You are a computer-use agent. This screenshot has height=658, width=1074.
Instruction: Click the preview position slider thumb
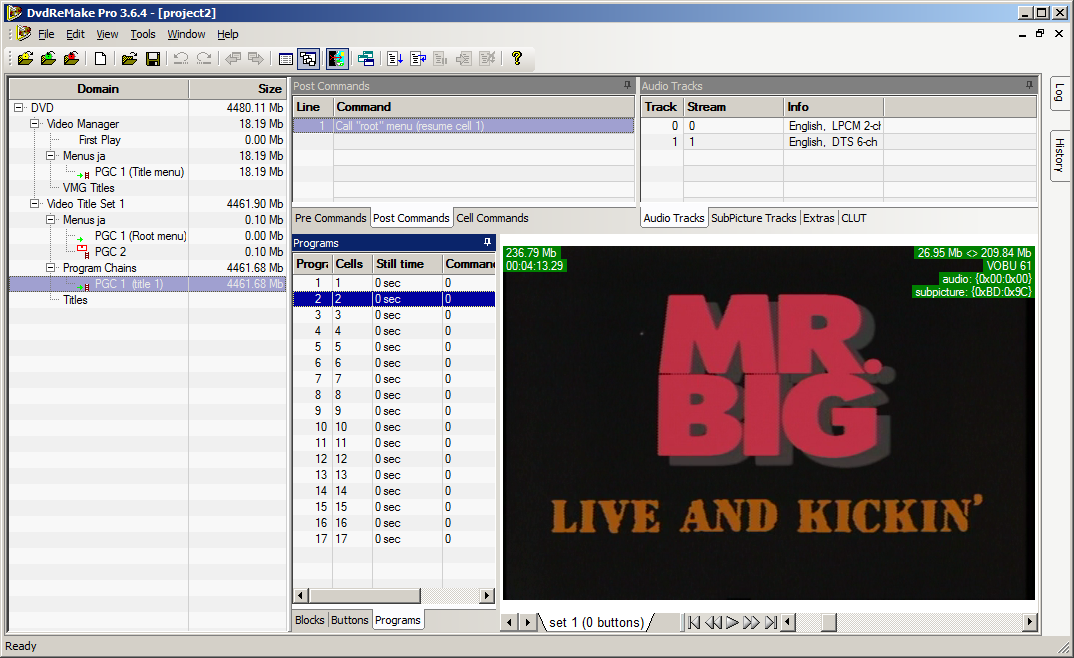pos(829,622)
